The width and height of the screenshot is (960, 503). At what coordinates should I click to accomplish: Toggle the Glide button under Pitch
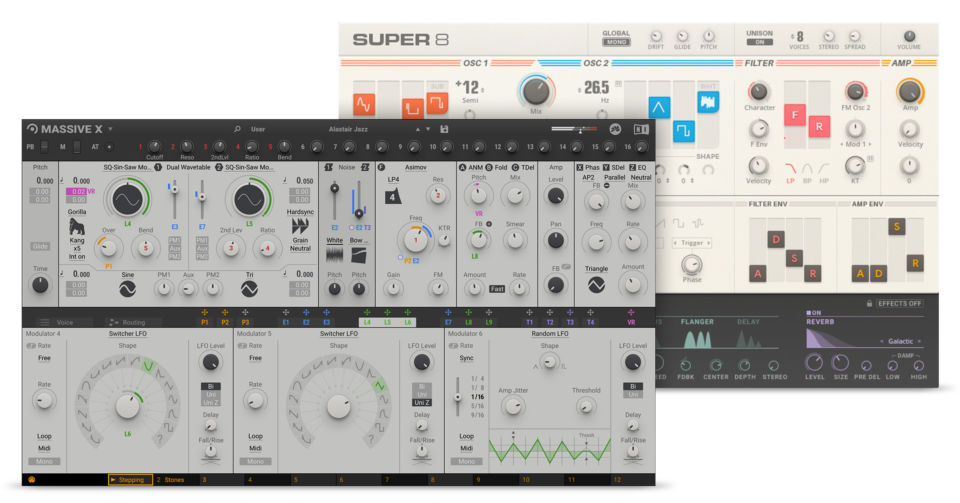[x=40, y=246]
